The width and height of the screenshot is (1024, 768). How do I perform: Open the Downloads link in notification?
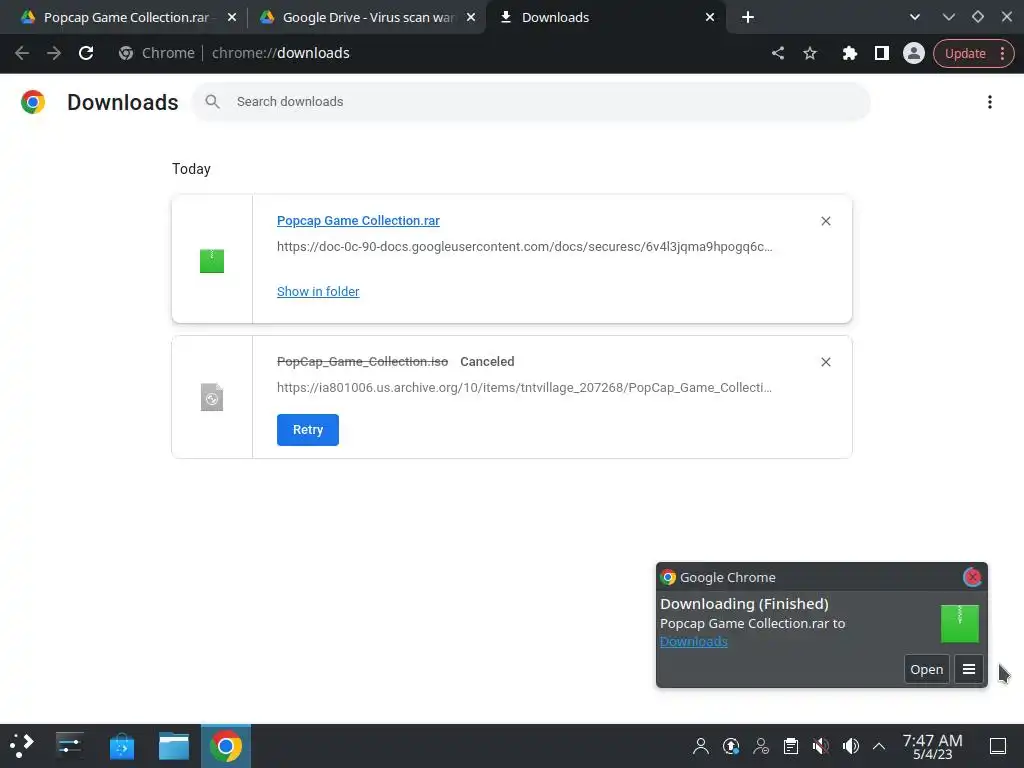(694, 641)
